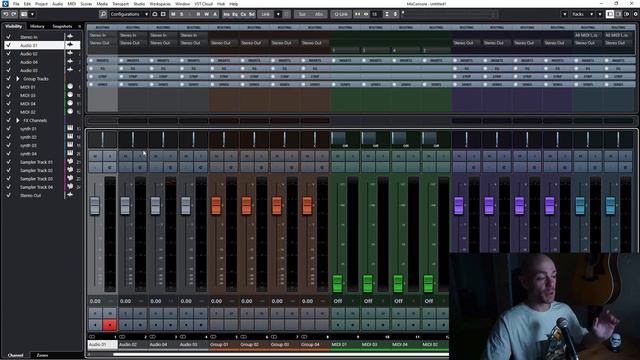Deactivate all Mute states with M button
The image size is (640, 360).
coord(173,14)
